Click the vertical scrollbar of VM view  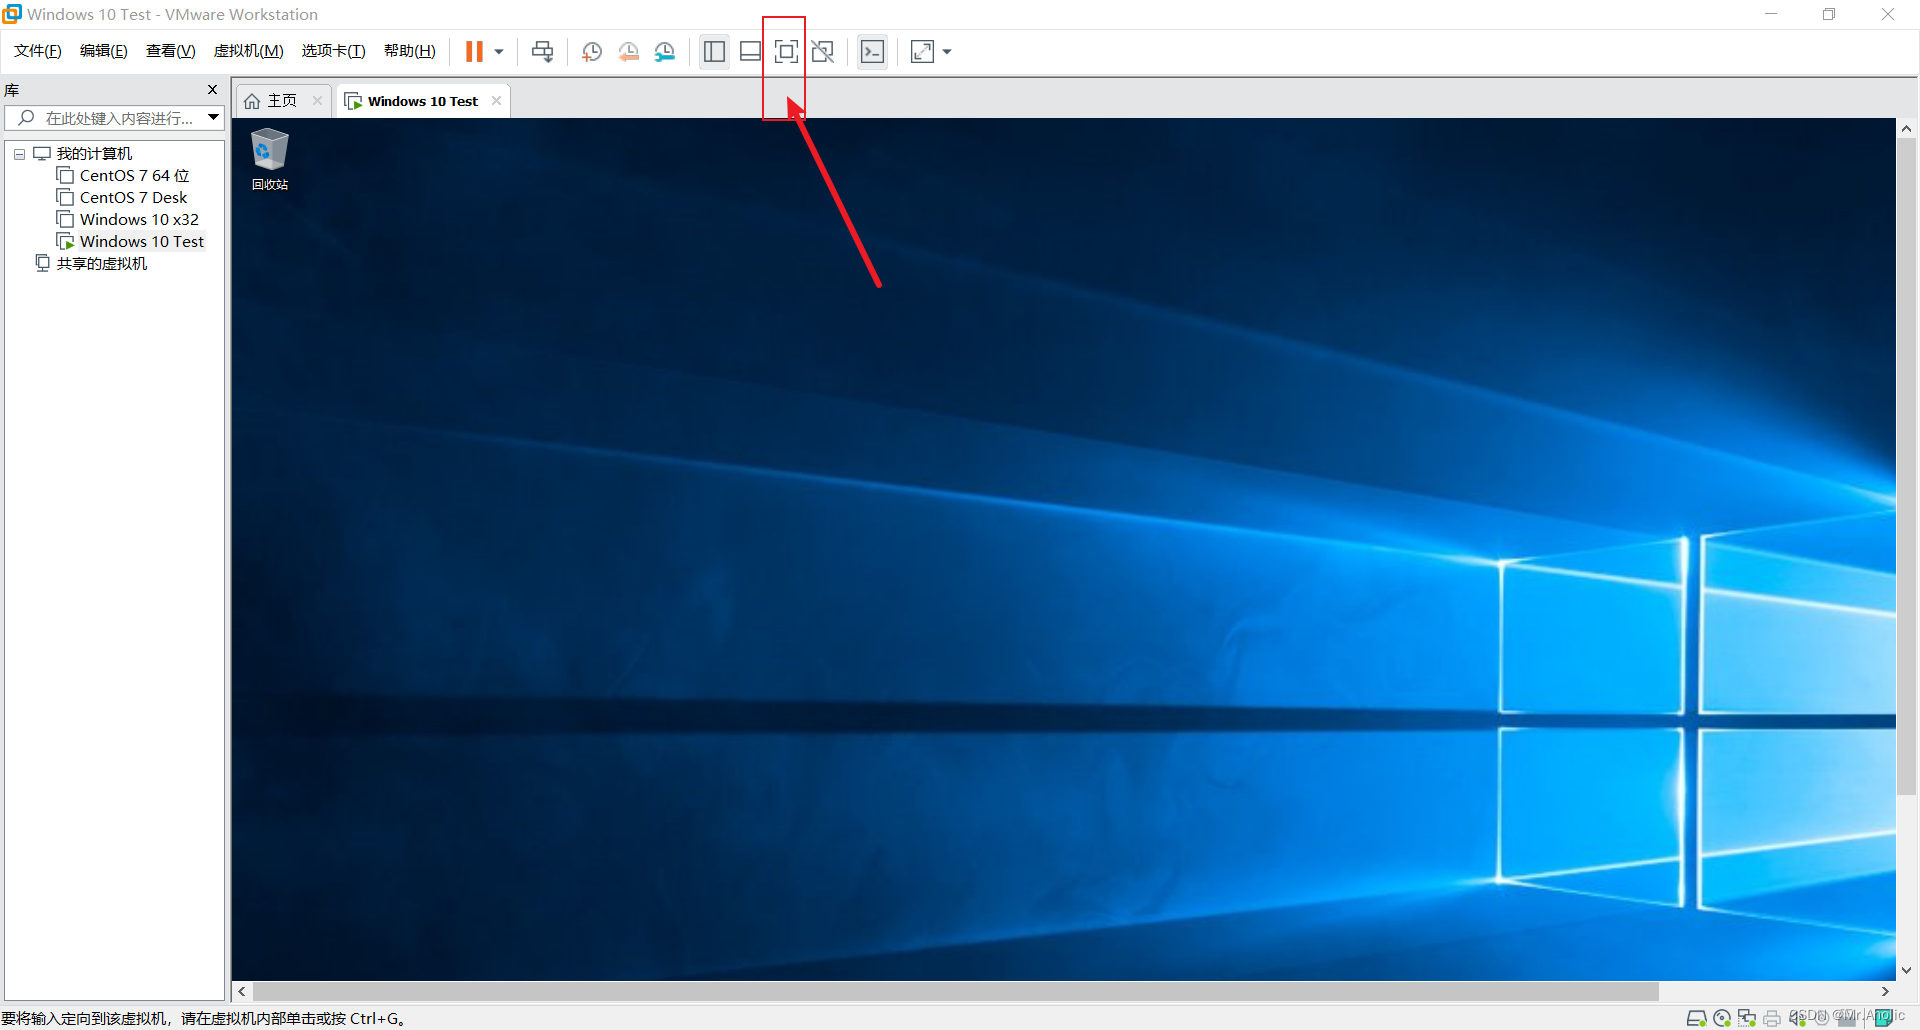pyautogui.click(x=1907, y=467)
